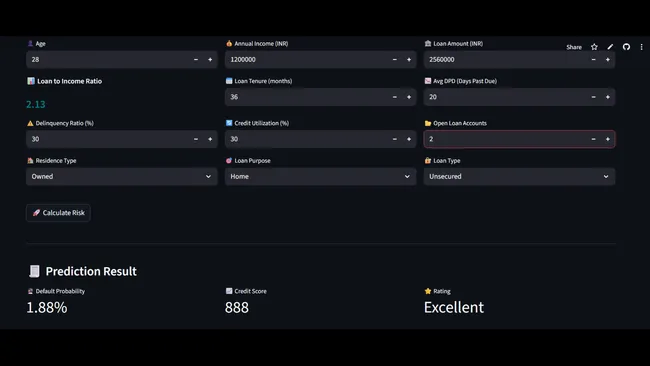This screenshot has width=650, height=366.
Task: Open the edit pencil icon
Action: (x=610, y=47)
